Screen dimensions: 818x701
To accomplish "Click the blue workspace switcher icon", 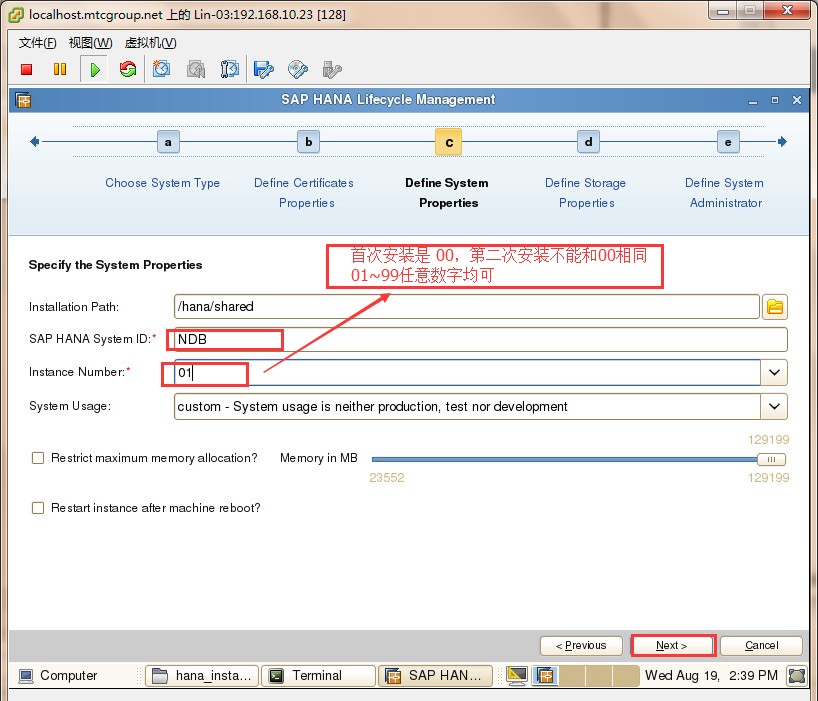I will (545, 675).
